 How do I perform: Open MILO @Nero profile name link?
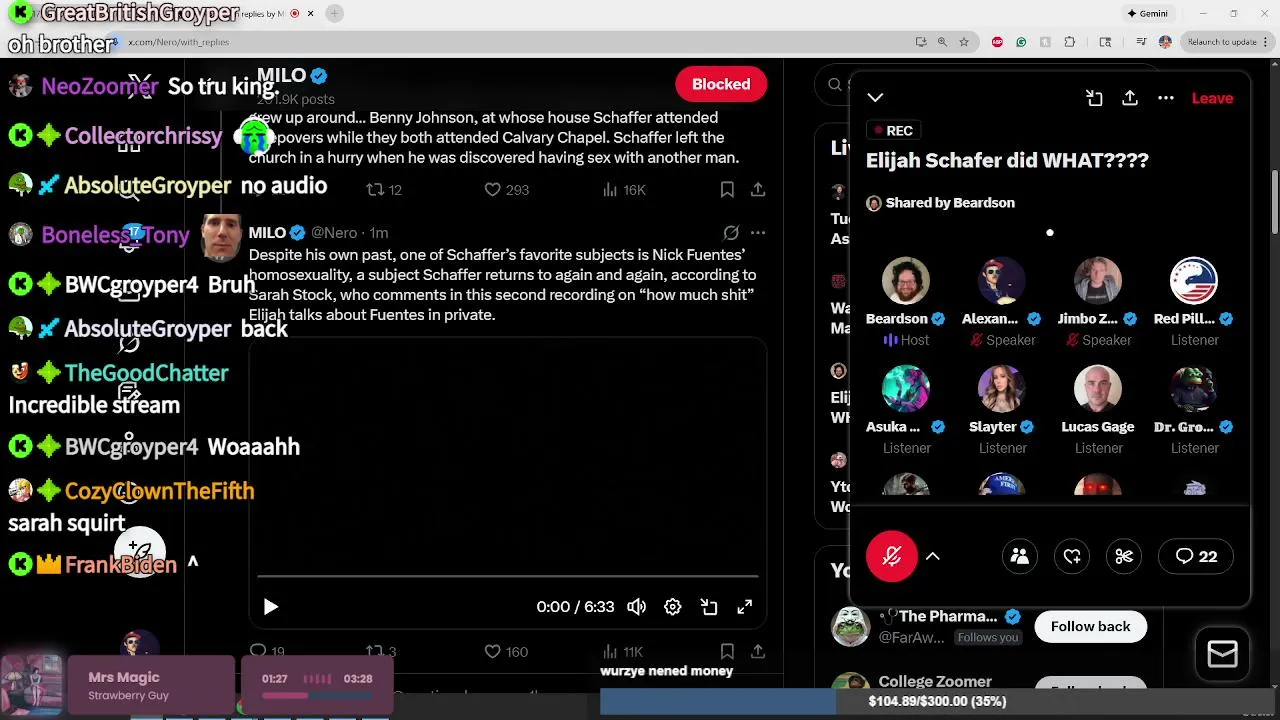click(267, 233)
